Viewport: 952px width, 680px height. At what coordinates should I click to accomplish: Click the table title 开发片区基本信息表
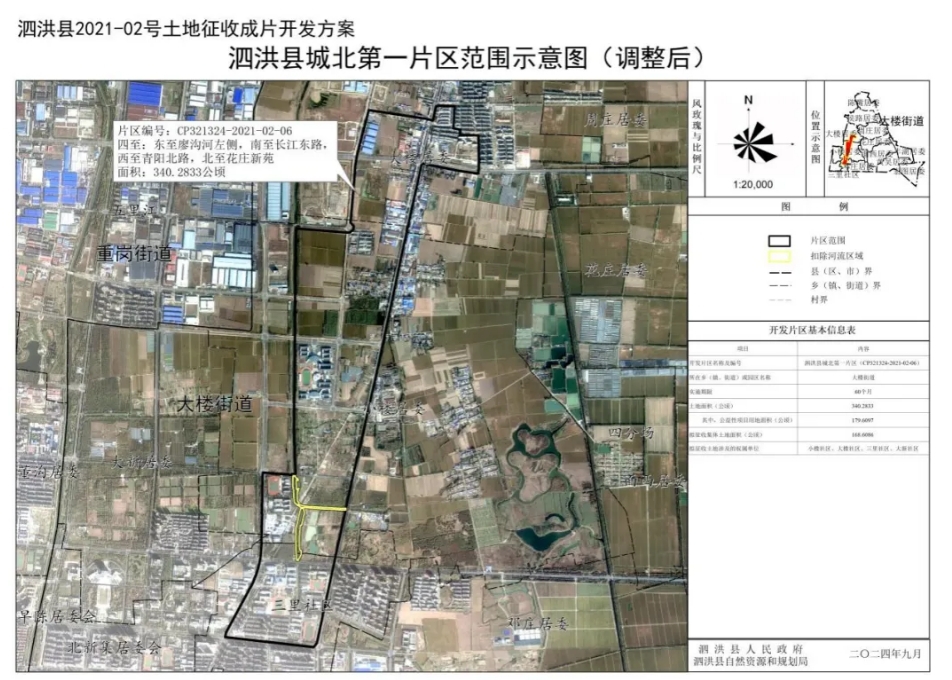coord(812,330)
